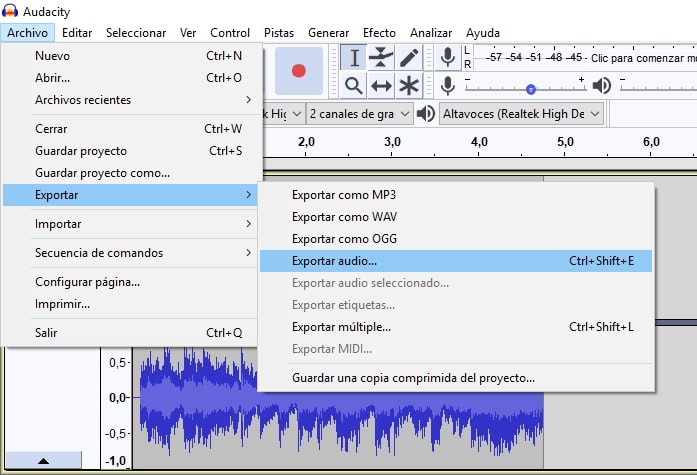The image size is (697, 475).
Task: Choose Cerrar in the Archivo menu
Action: pyautogui.click(x=130, y=129)
